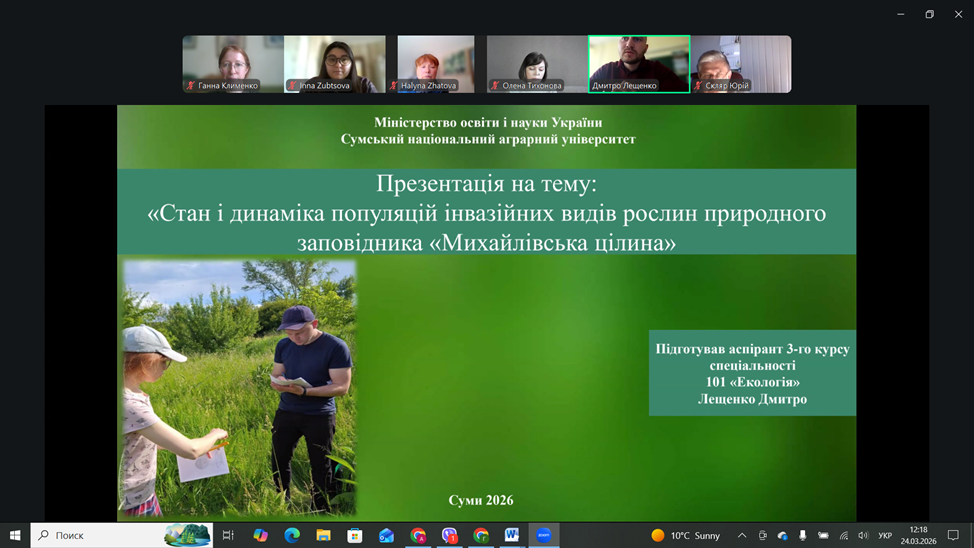This screenshot has height=548, width=974.
Task: Open the 10°C Sunny weather widget
Action: tap(686, 535)
